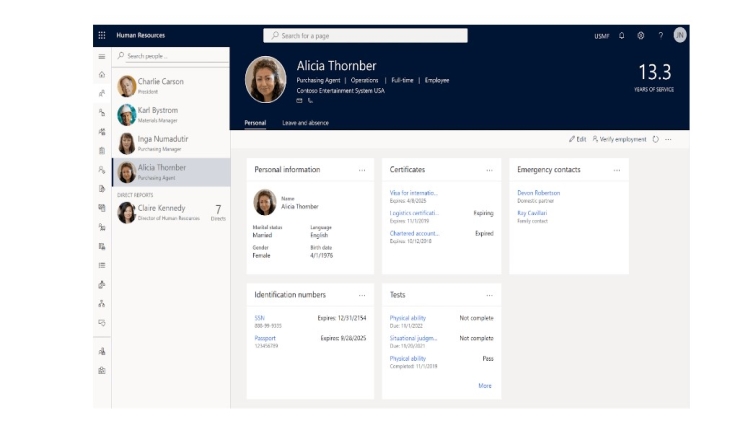Click the refresh icon beside Verify employment

pos(656,139)
